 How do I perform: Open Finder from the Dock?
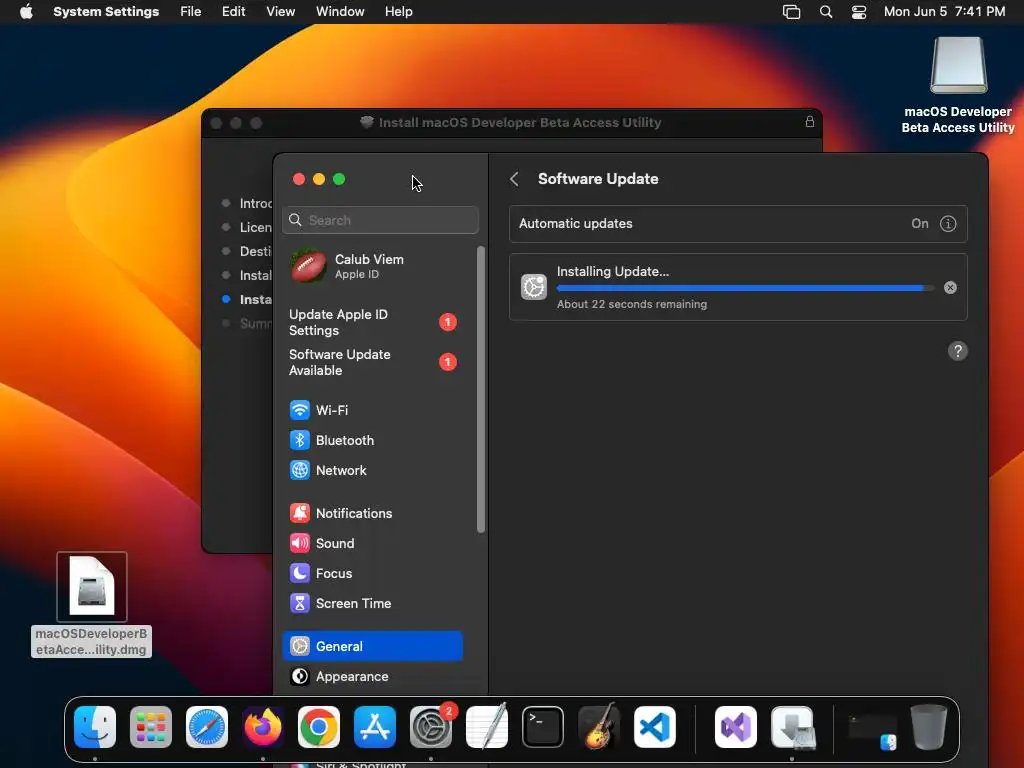95,727
